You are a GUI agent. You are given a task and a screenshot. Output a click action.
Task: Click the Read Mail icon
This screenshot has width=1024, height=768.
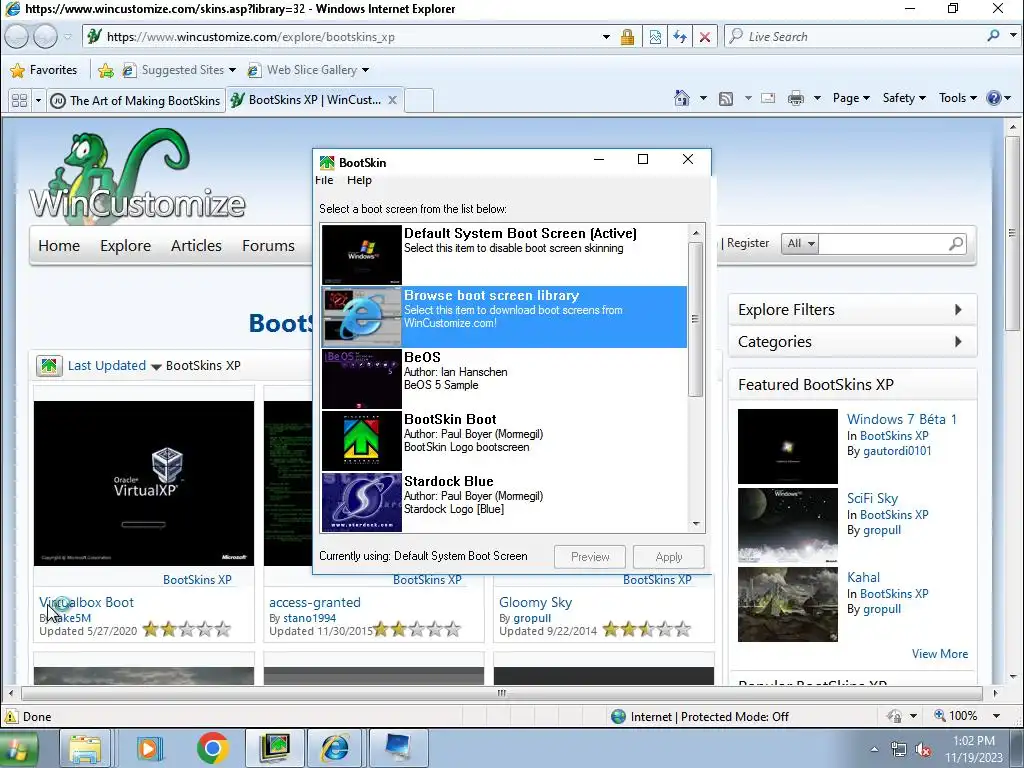768,99
